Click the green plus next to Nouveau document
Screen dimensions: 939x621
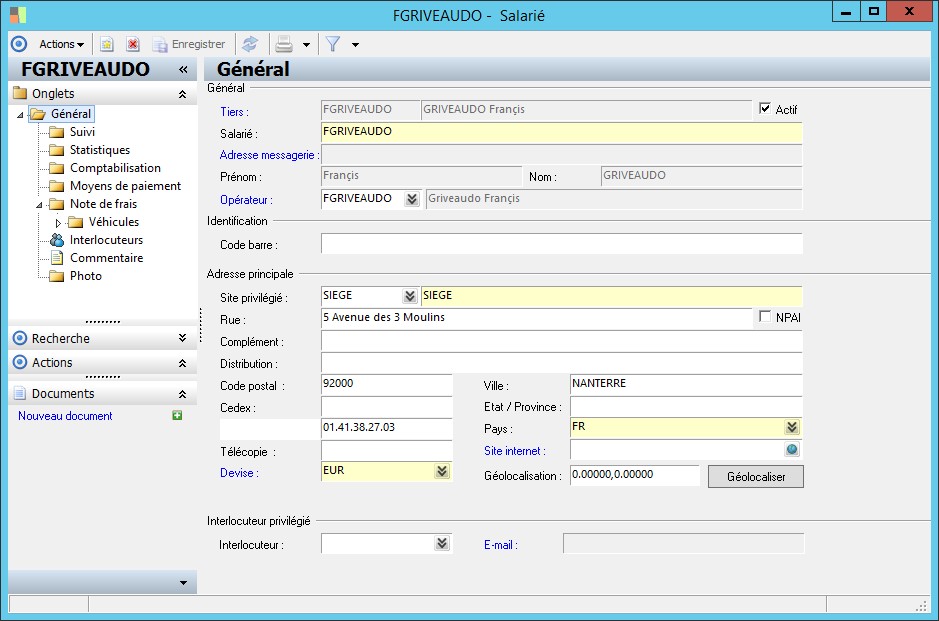(177, 415)
